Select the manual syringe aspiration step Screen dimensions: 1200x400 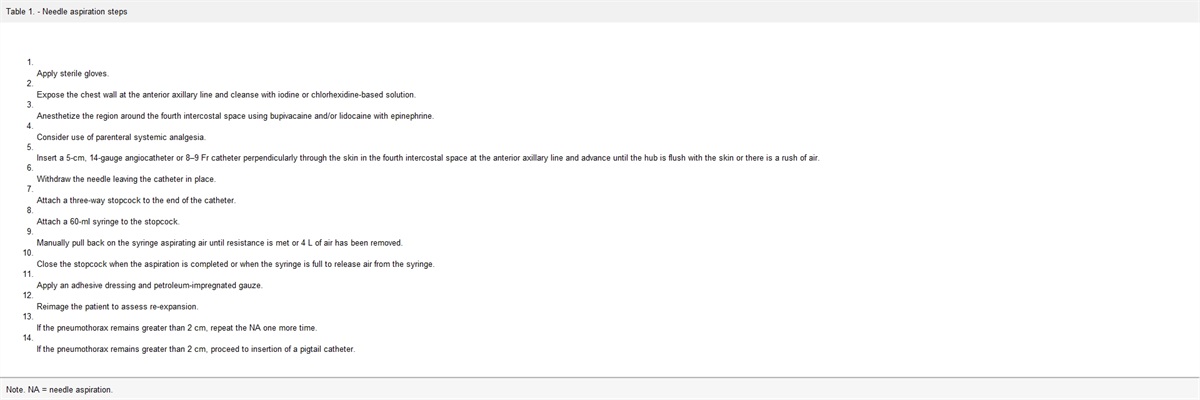click(x=219, y=243)
